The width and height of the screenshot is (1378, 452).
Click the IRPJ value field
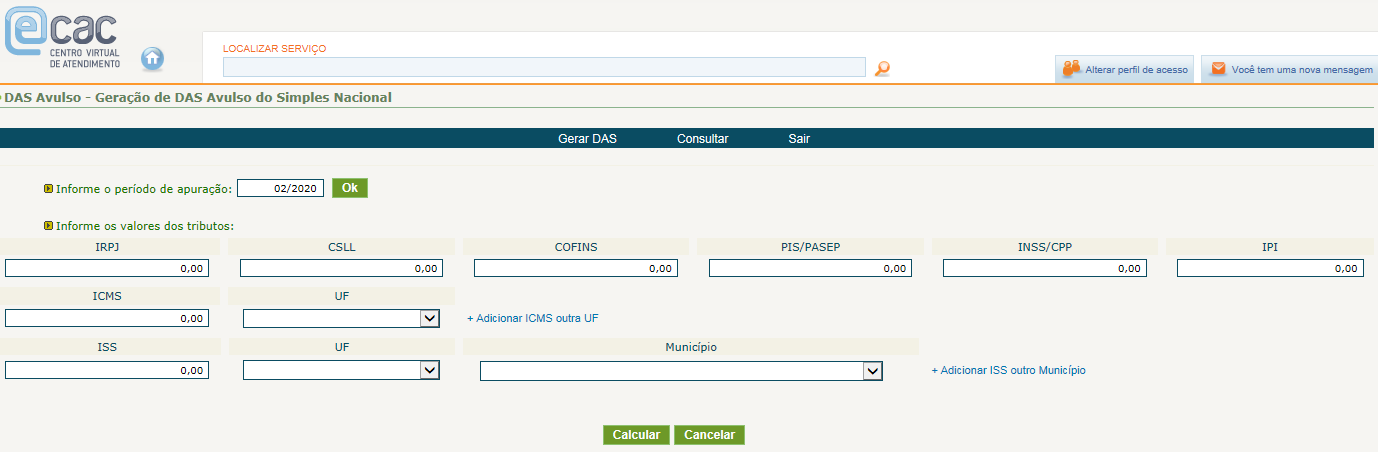coord(107,268)
